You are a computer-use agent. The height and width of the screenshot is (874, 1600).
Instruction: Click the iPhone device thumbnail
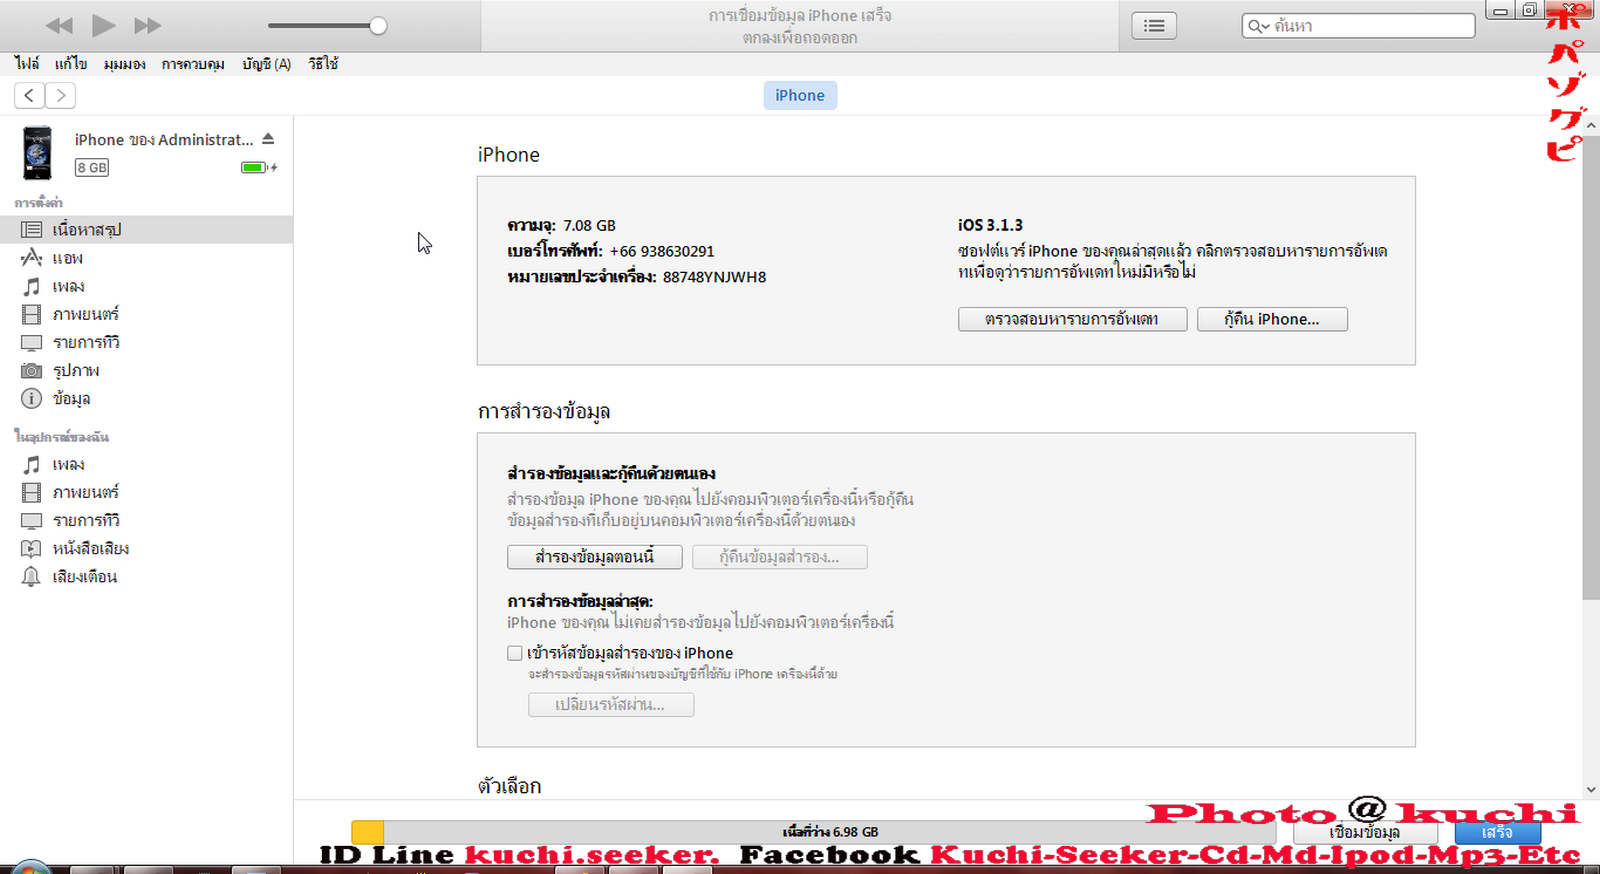point(37,153)
